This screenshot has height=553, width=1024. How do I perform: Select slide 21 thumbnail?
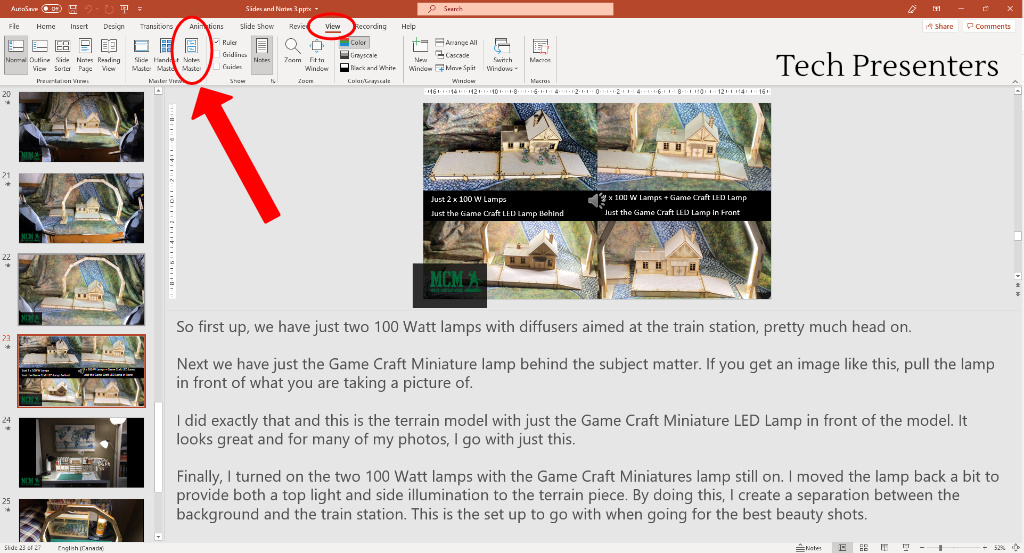tap(81, 208)
